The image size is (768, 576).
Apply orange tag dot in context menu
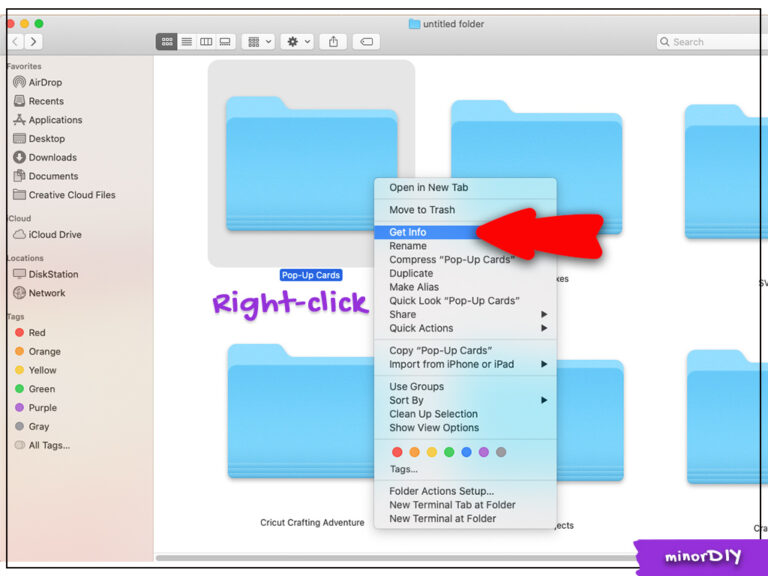[x=414, y=452]
